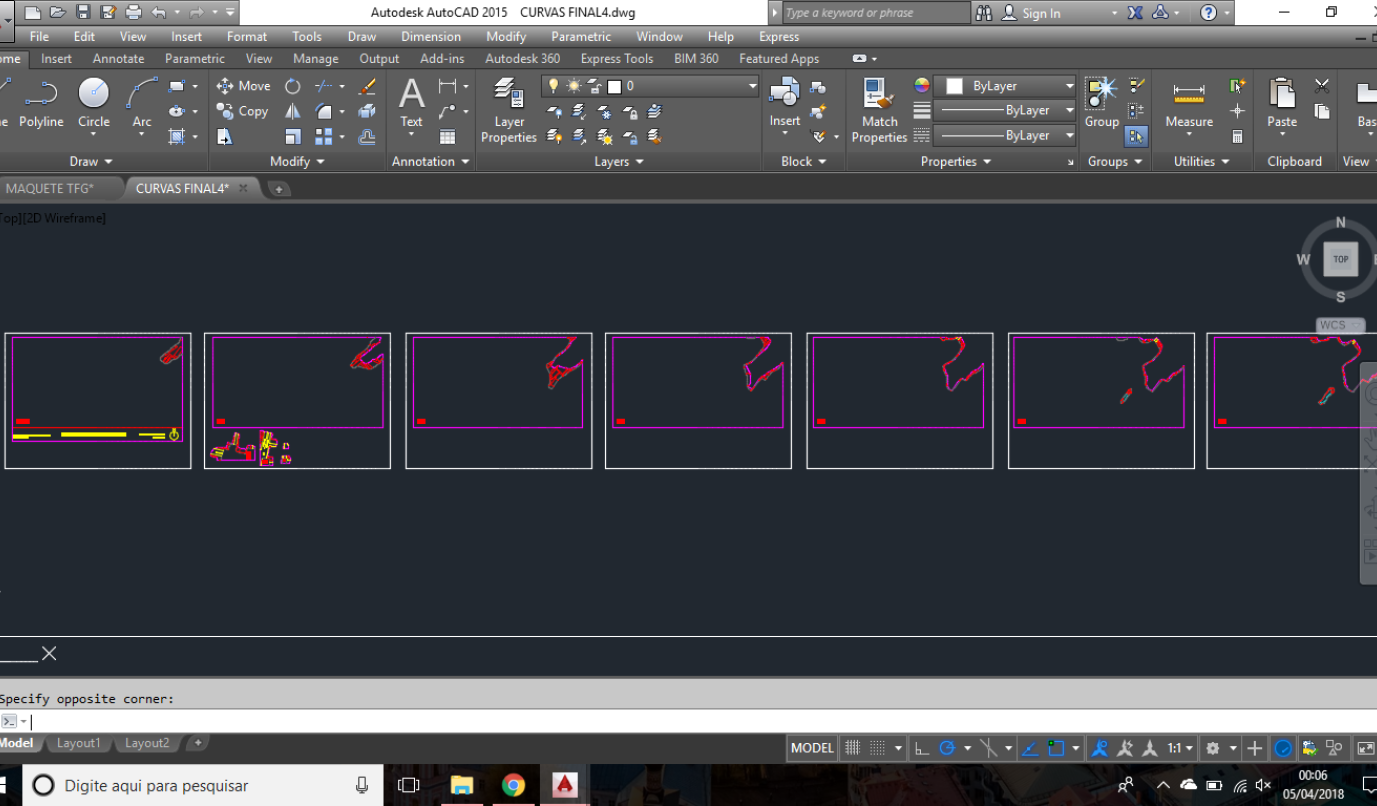This screenshot has height=806, width=1377.
Task: Switch to the Annotate ribbon tab
Action: point(119,59)
